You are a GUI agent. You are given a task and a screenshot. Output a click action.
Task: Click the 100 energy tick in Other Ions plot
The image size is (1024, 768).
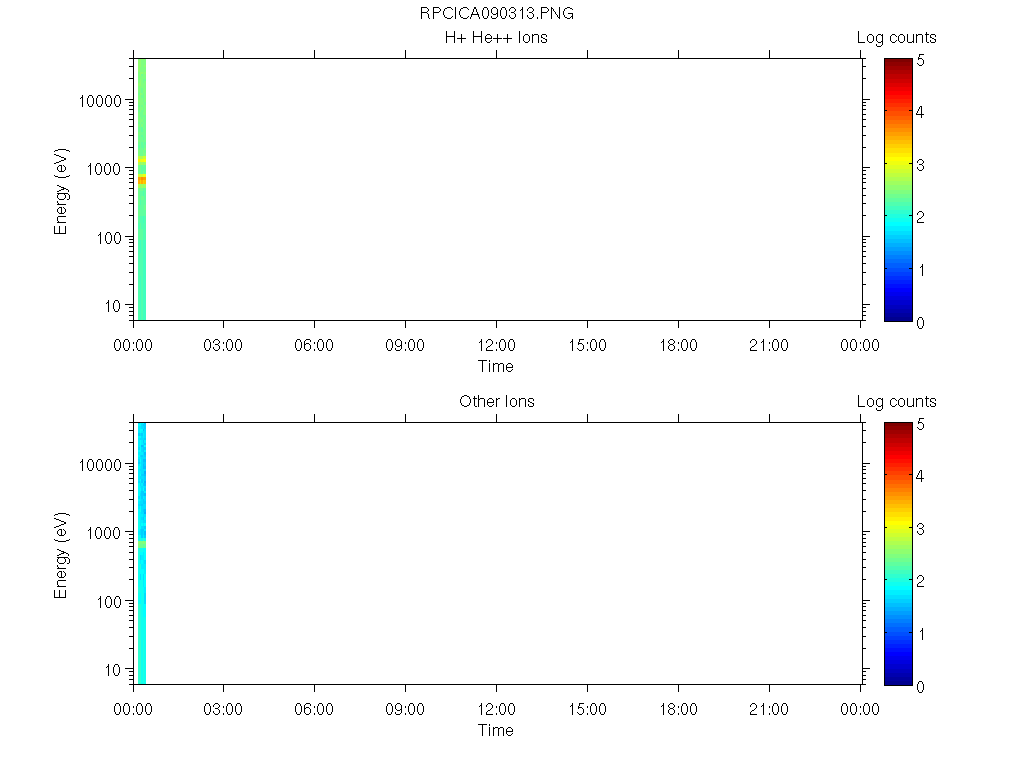[x=109, y=601]
